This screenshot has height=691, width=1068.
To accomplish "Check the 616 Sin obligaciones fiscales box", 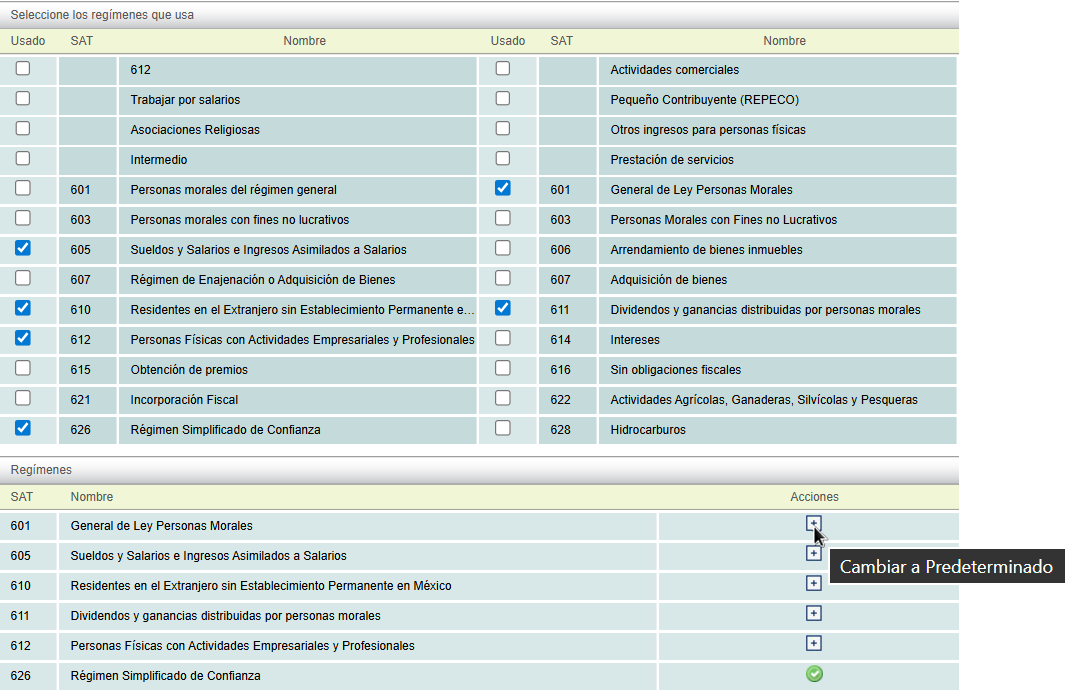I will (503, 368).
